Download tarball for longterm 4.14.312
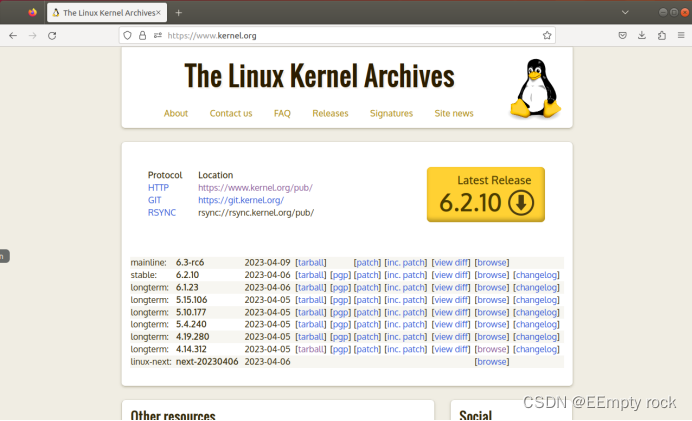This screenshot has width=692, height=421. (311, 349)
